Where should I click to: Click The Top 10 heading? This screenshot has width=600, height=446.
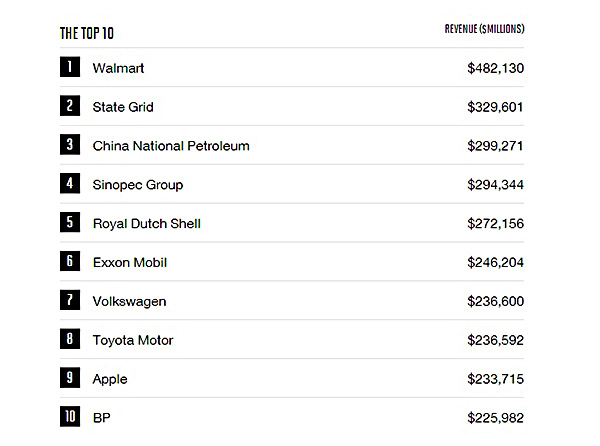click(x=87, y=33)
